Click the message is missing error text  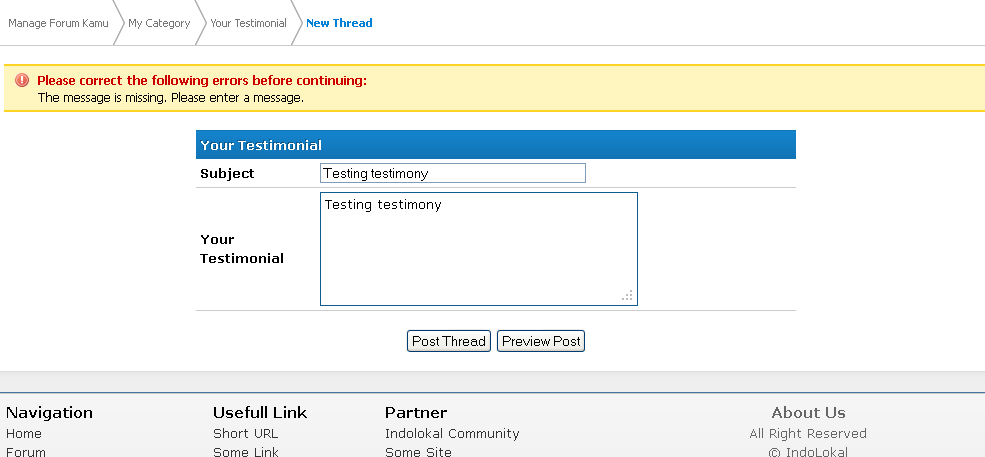click(170, 98)
